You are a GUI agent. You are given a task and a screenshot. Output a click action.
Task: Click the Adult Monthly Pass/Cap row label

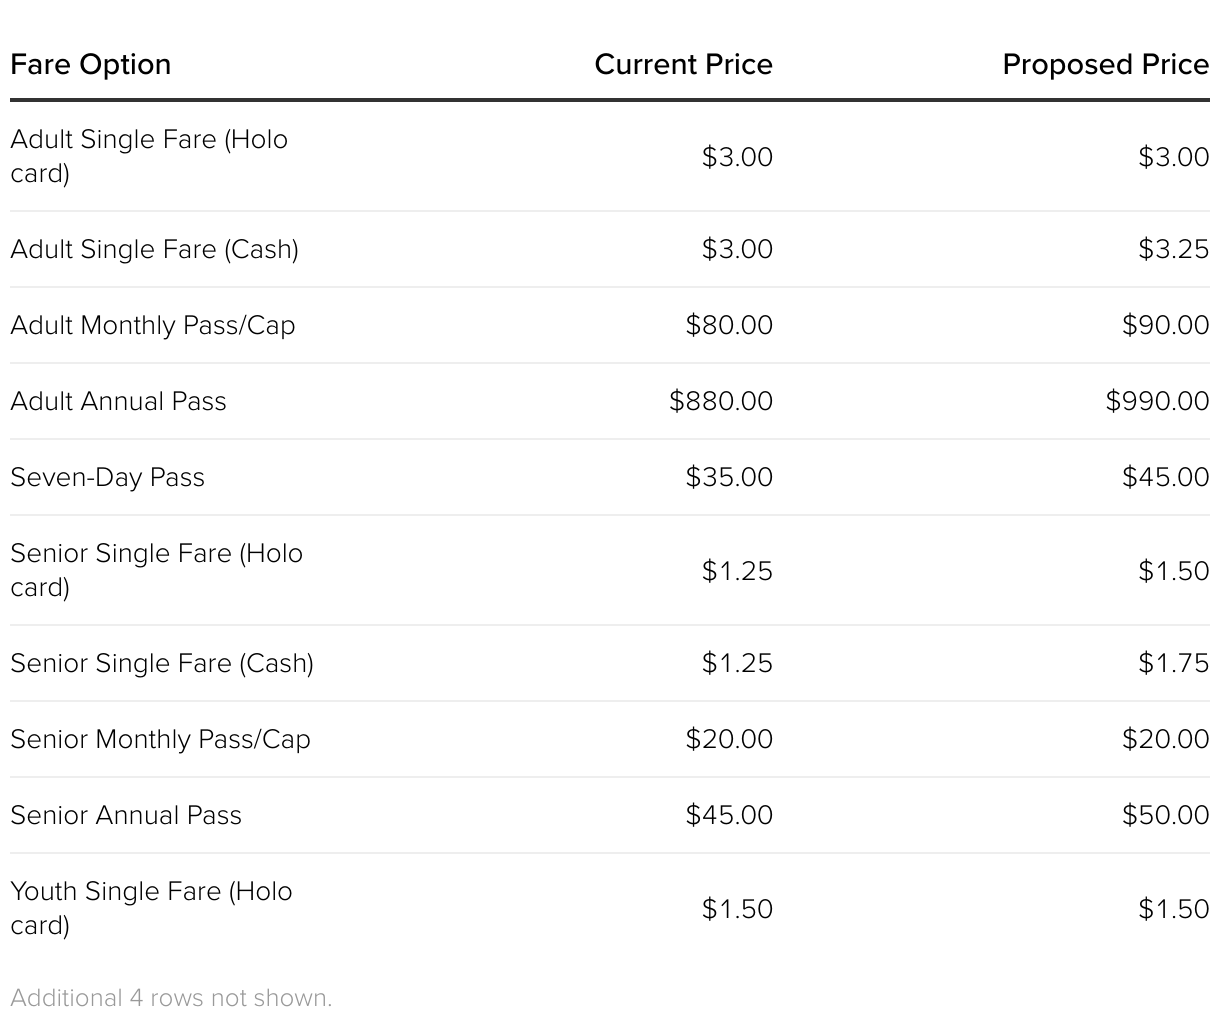click(x=153, y=325)
